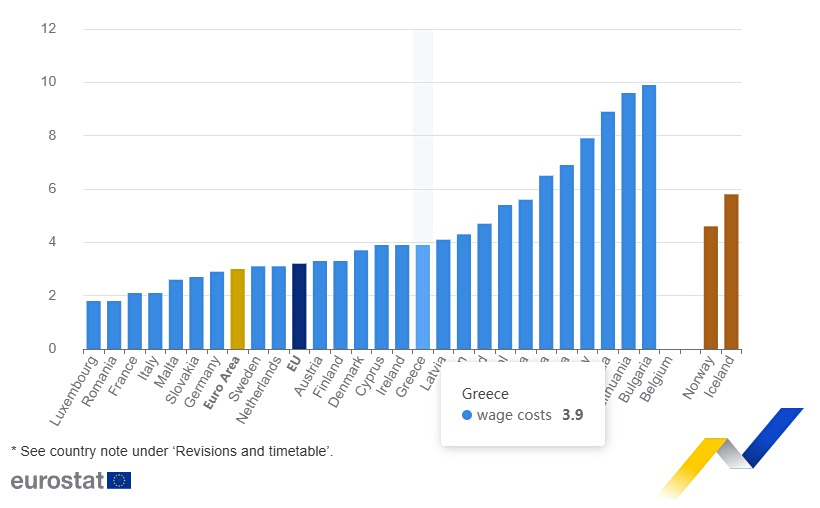Click the Slovakia axis label
This screenshot has width=820, height=508.
point(183,380)
